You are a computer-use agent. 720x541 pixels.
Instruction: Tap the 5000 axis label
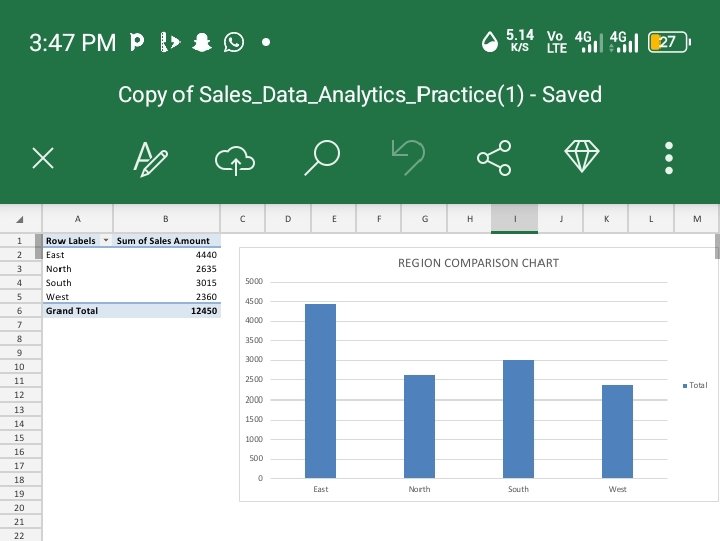[x=254, y=282]
